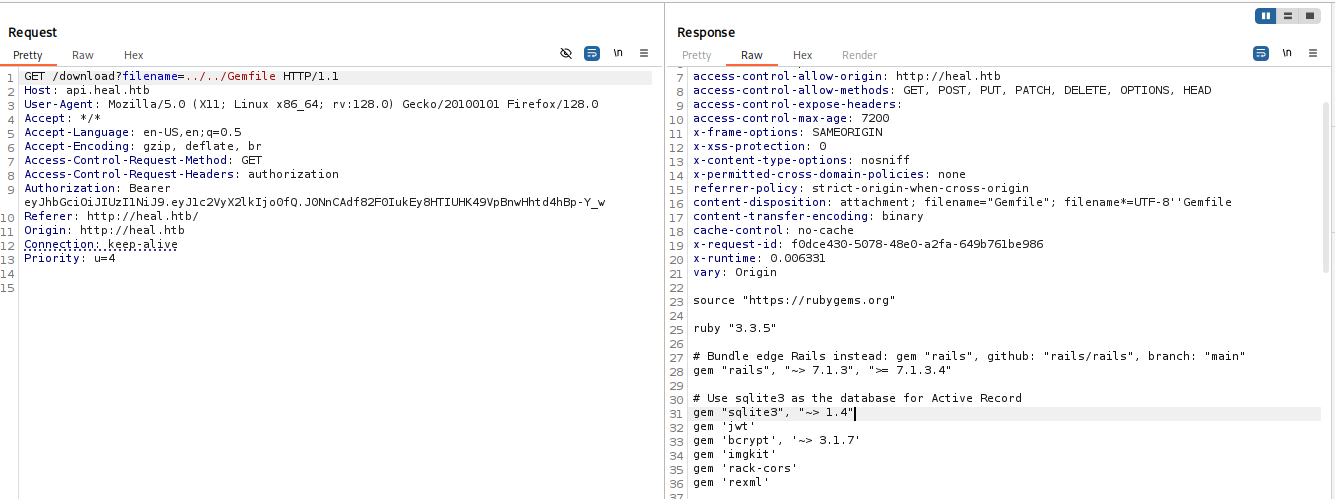Image resolution: width=1335 pixels, height=499 pixels.
Task: Toggle word wrap icon in Request panel
Action: click(592, 53)
